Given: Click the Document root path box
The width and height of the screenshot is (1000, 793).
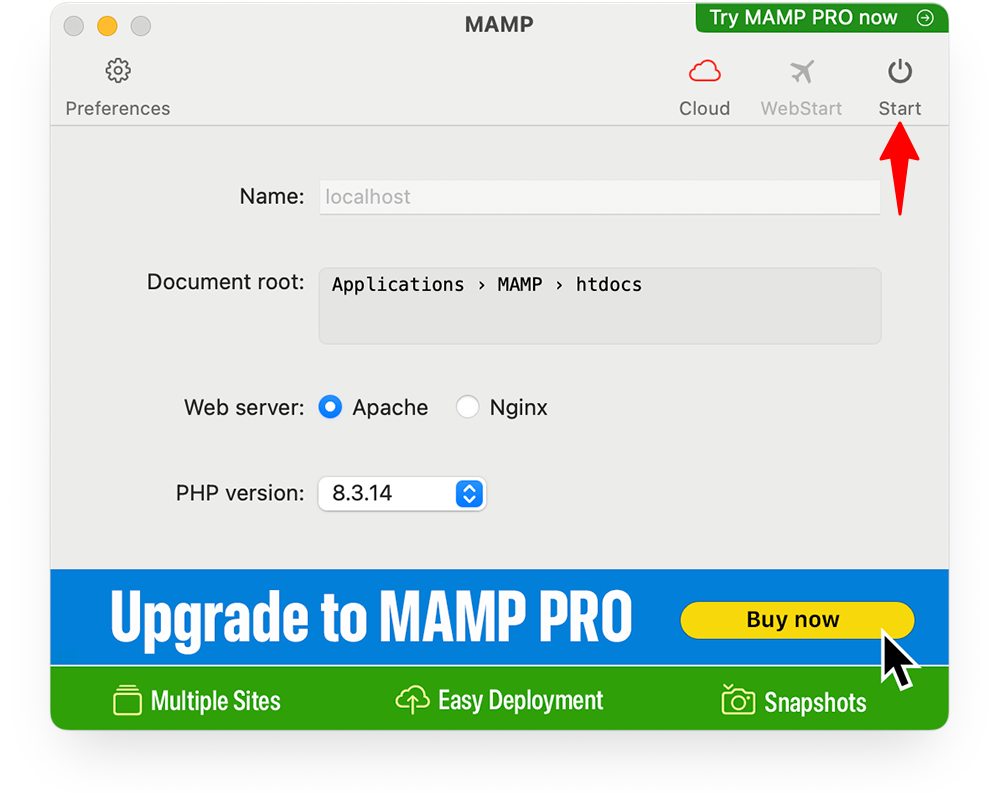Looking at the screenshot, I should coord(599,306).
